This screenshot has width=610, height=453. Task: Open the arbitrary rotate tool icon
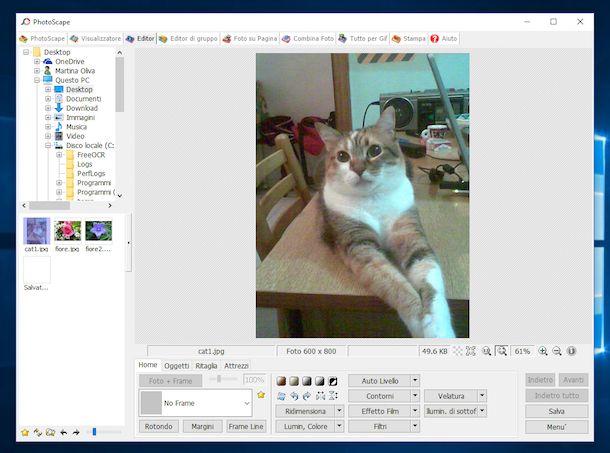point(281,396)
